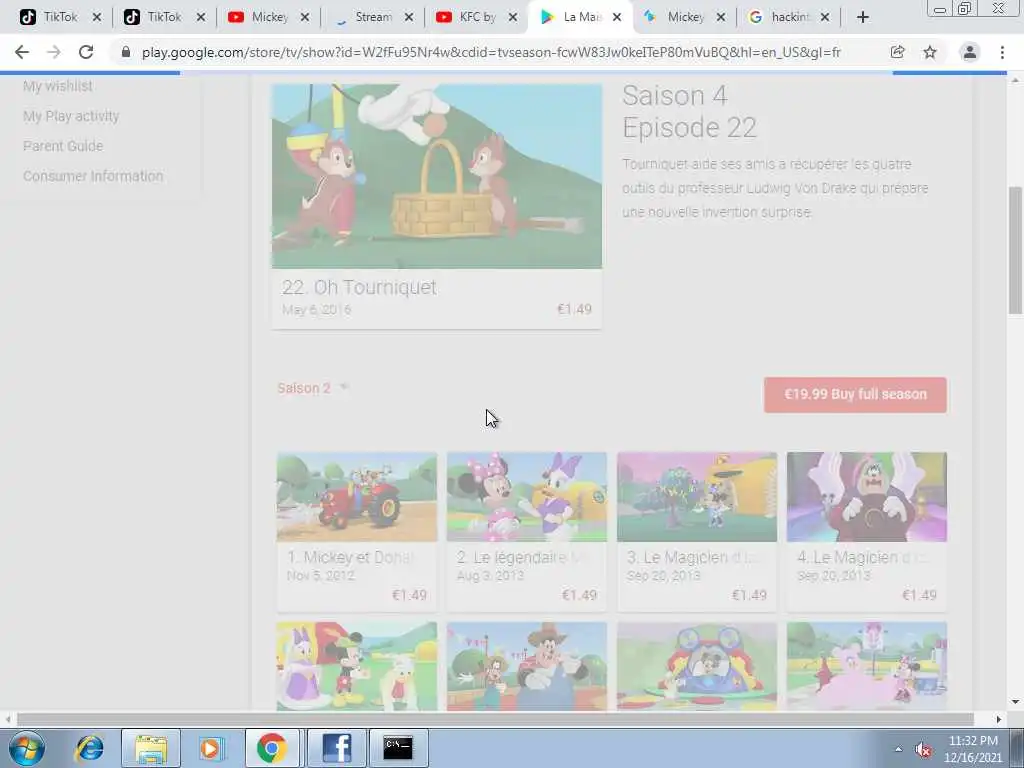Reload the Google Play page
Viewport: 1024px width, 768px height.
[86, 52]
